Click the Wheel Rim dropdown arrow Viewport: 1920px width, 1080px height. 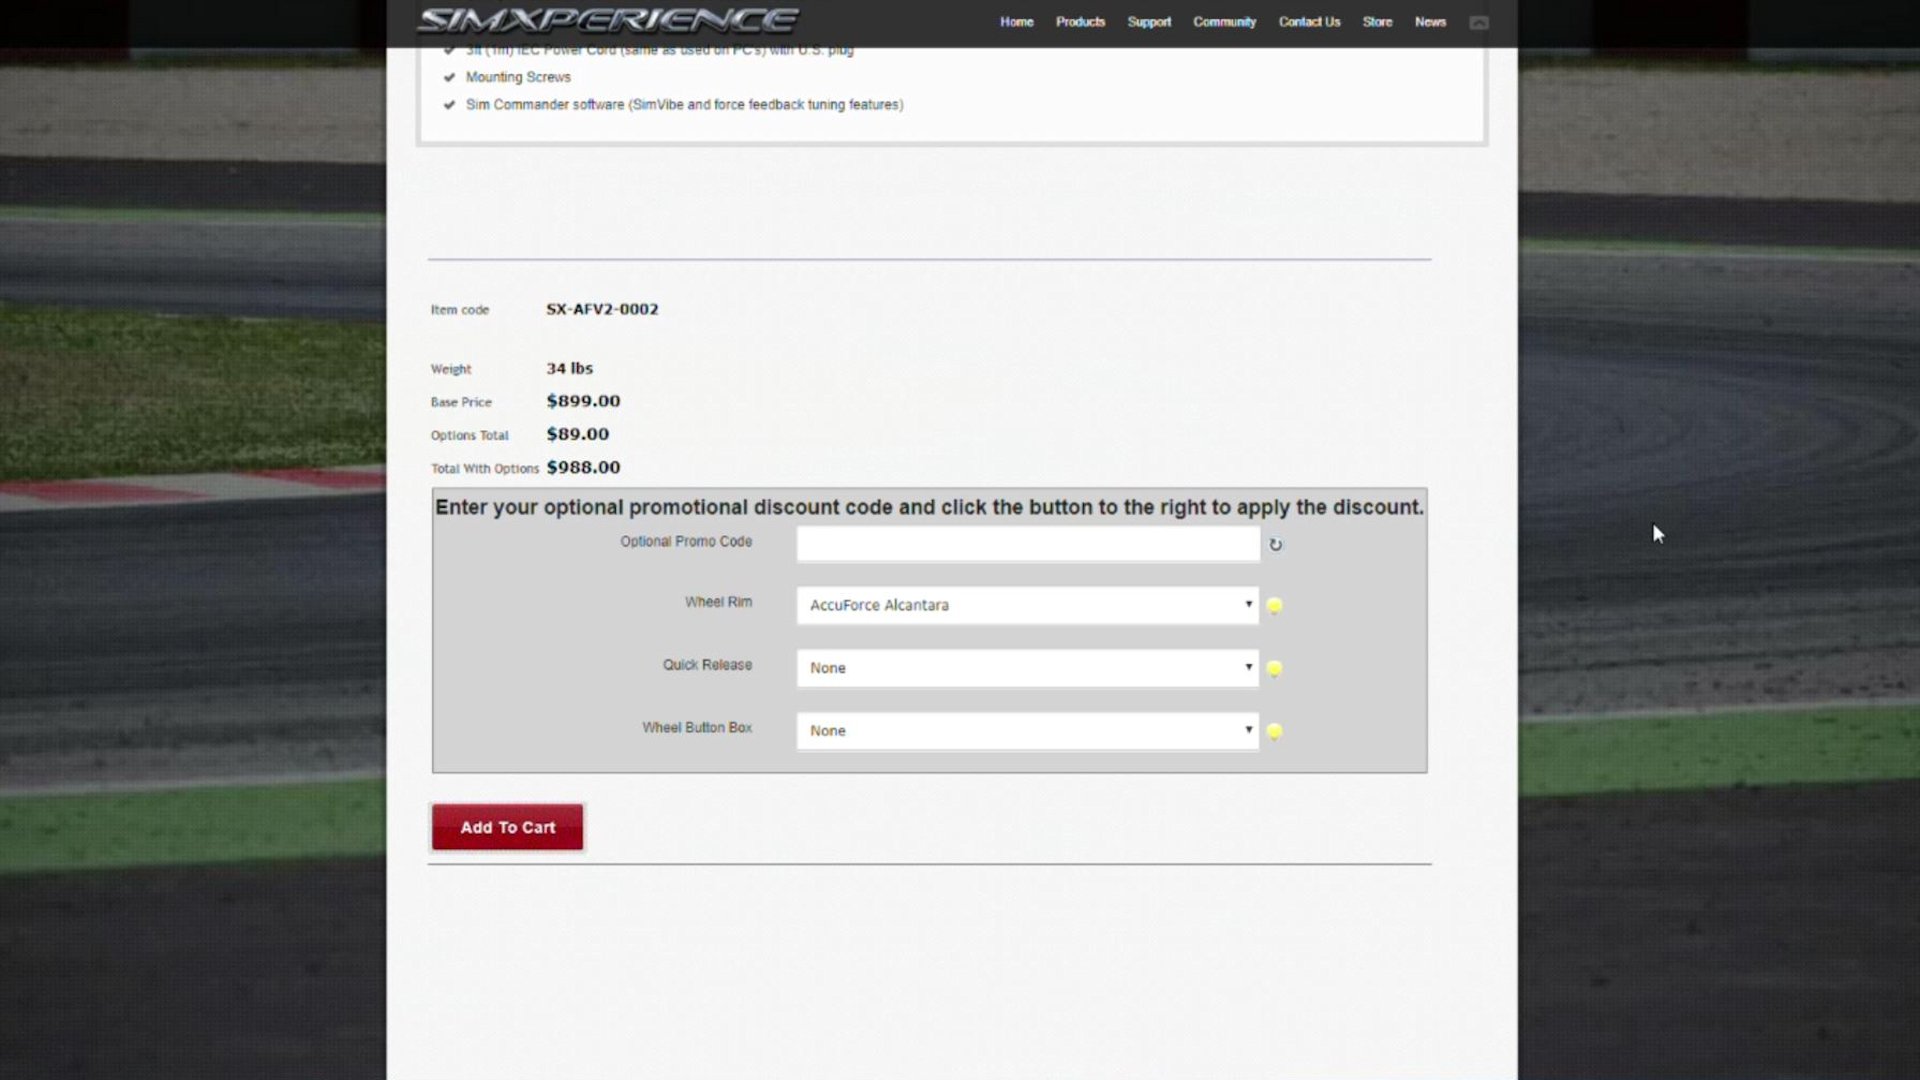[1248, 604]
